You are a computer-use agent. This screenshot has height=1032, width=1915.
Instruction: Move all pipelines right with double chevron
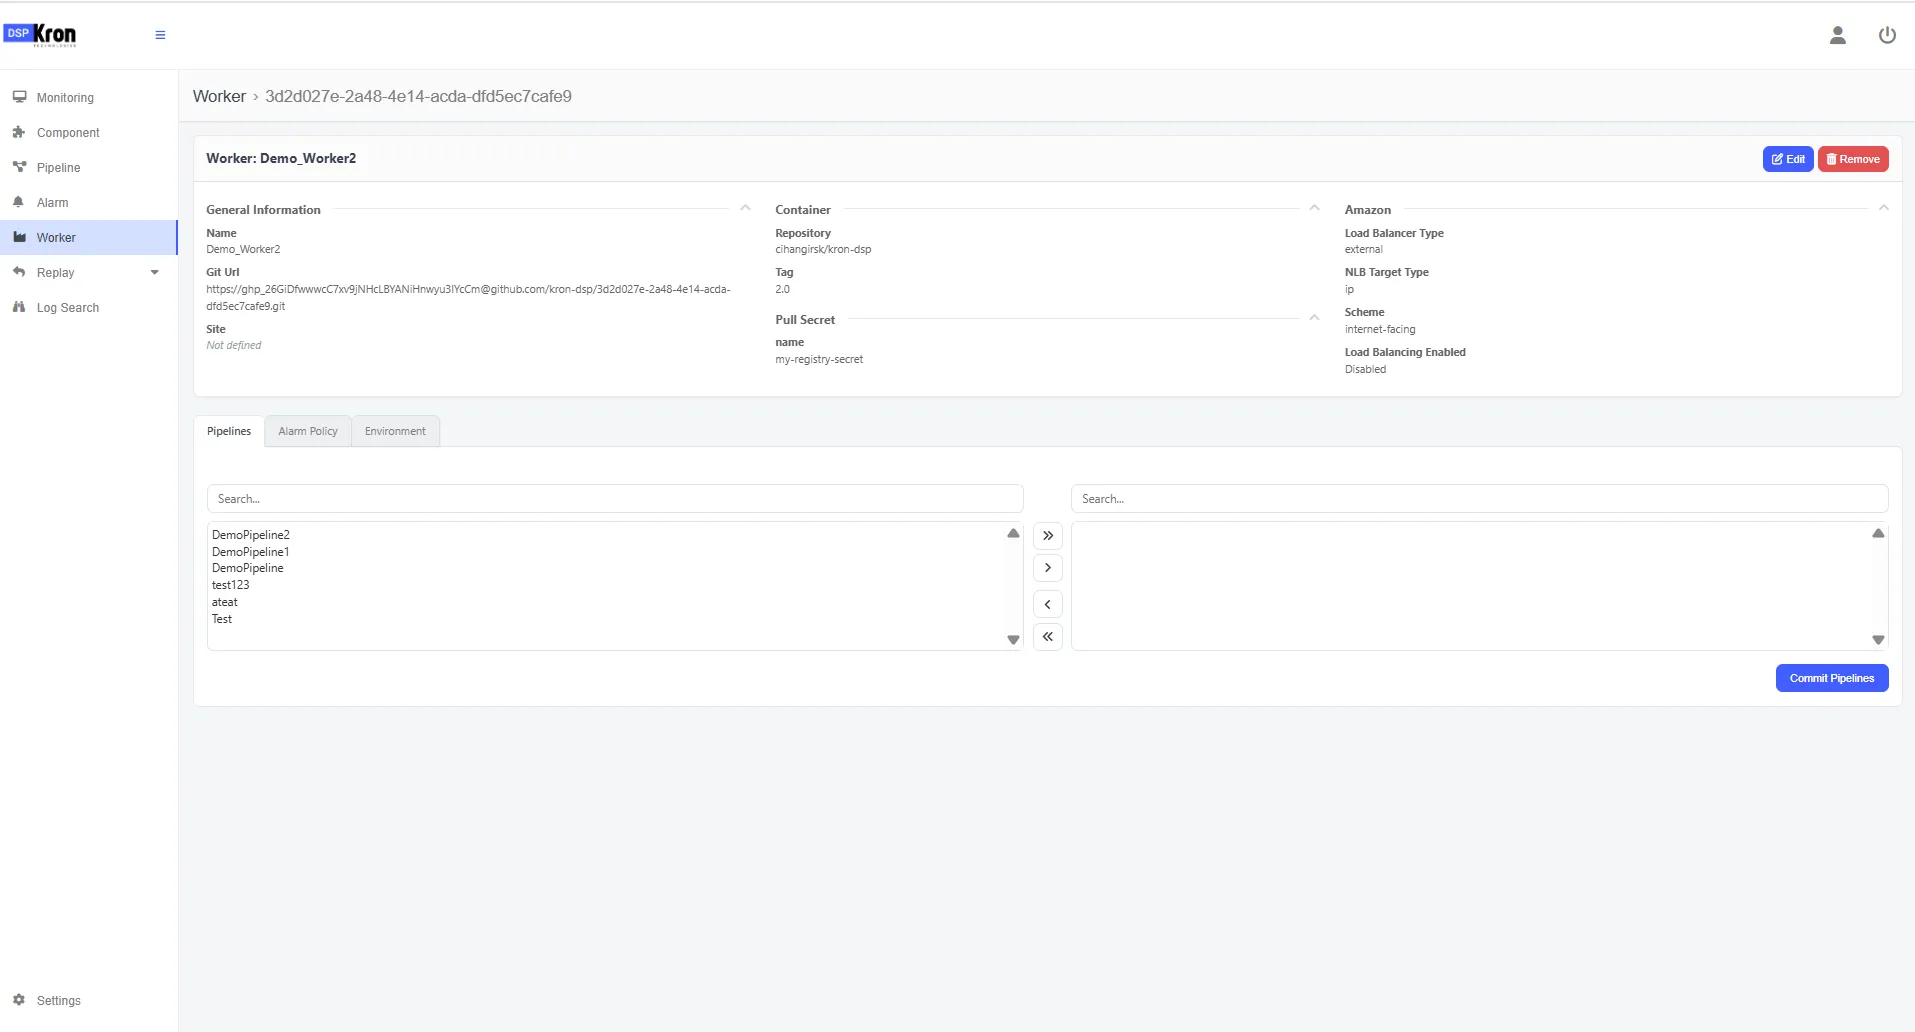click(x=1047, y=536)
